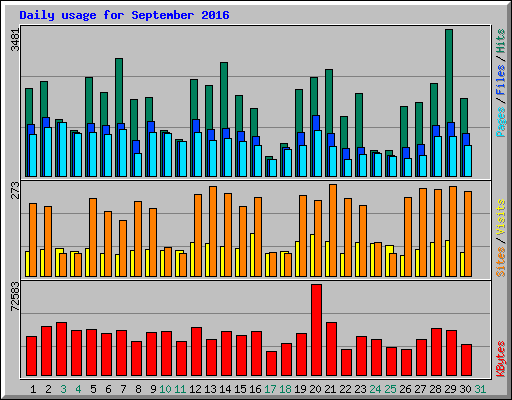Select day 14 on the x-axis
This screenshot has width=512, height=400.
tap(225, 389)
